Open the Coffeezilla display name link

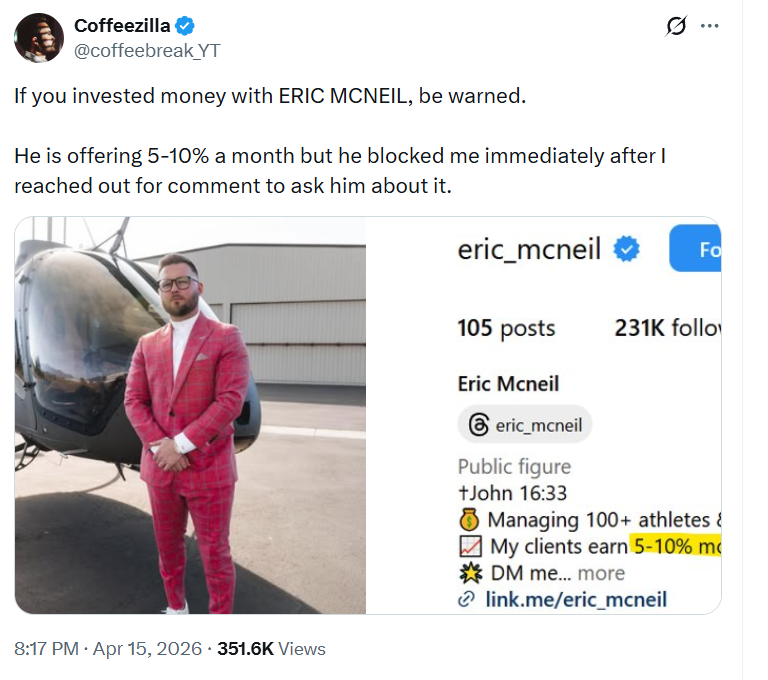(122, 26)
